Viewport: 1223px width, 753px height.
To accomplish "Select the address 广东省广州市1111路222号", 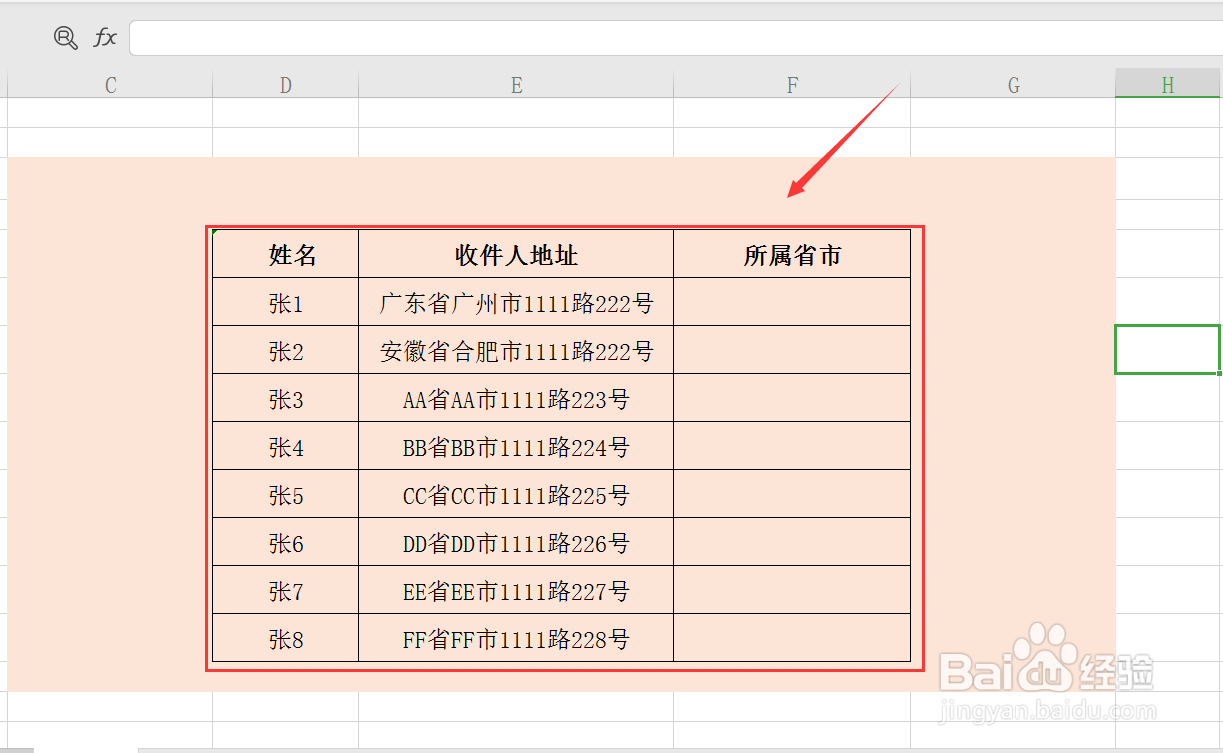I will coord(516,302).
